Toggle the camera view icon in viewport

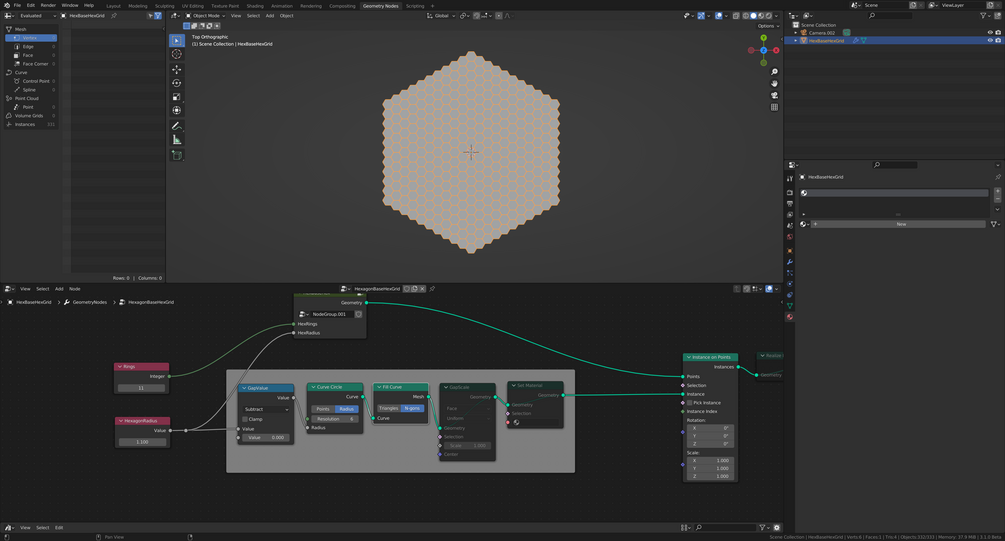[774, 96]
